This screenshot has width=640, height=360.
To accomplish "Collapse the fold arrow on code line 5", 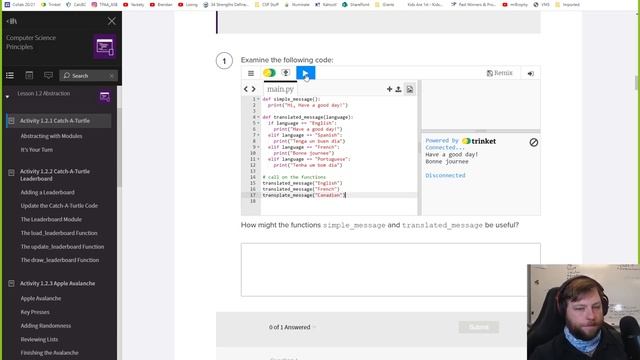I will pos(258,123).
